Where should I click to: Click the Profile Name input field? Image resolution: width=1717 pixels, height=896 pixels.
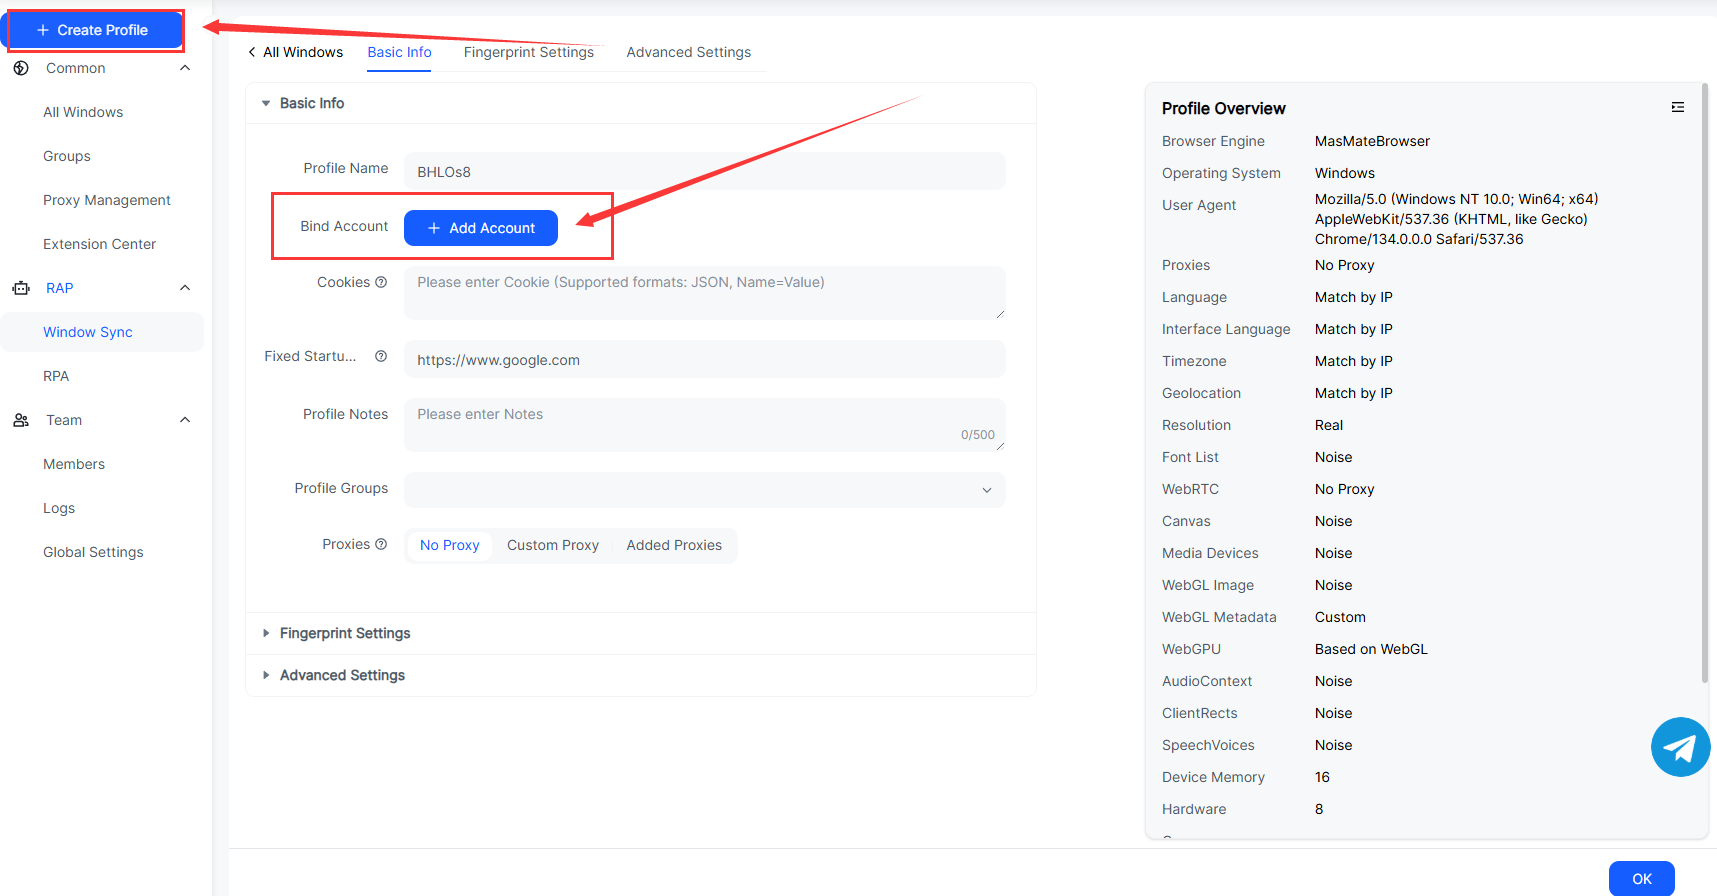(x=704, y=171)
